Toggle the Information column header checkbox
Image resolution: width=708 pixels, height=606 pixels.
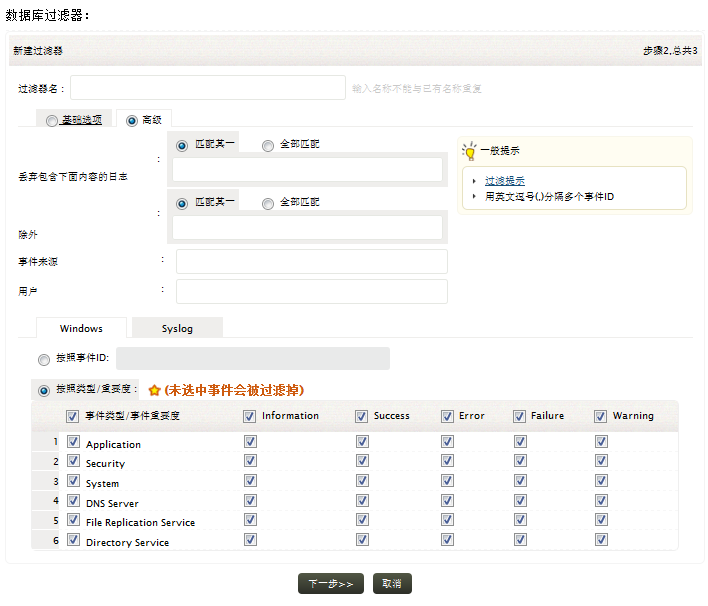click(x=250, y=416)
